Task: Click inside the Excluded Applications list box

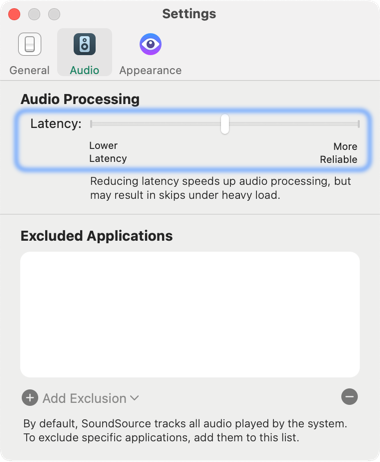Action: [x=190, y=314]
